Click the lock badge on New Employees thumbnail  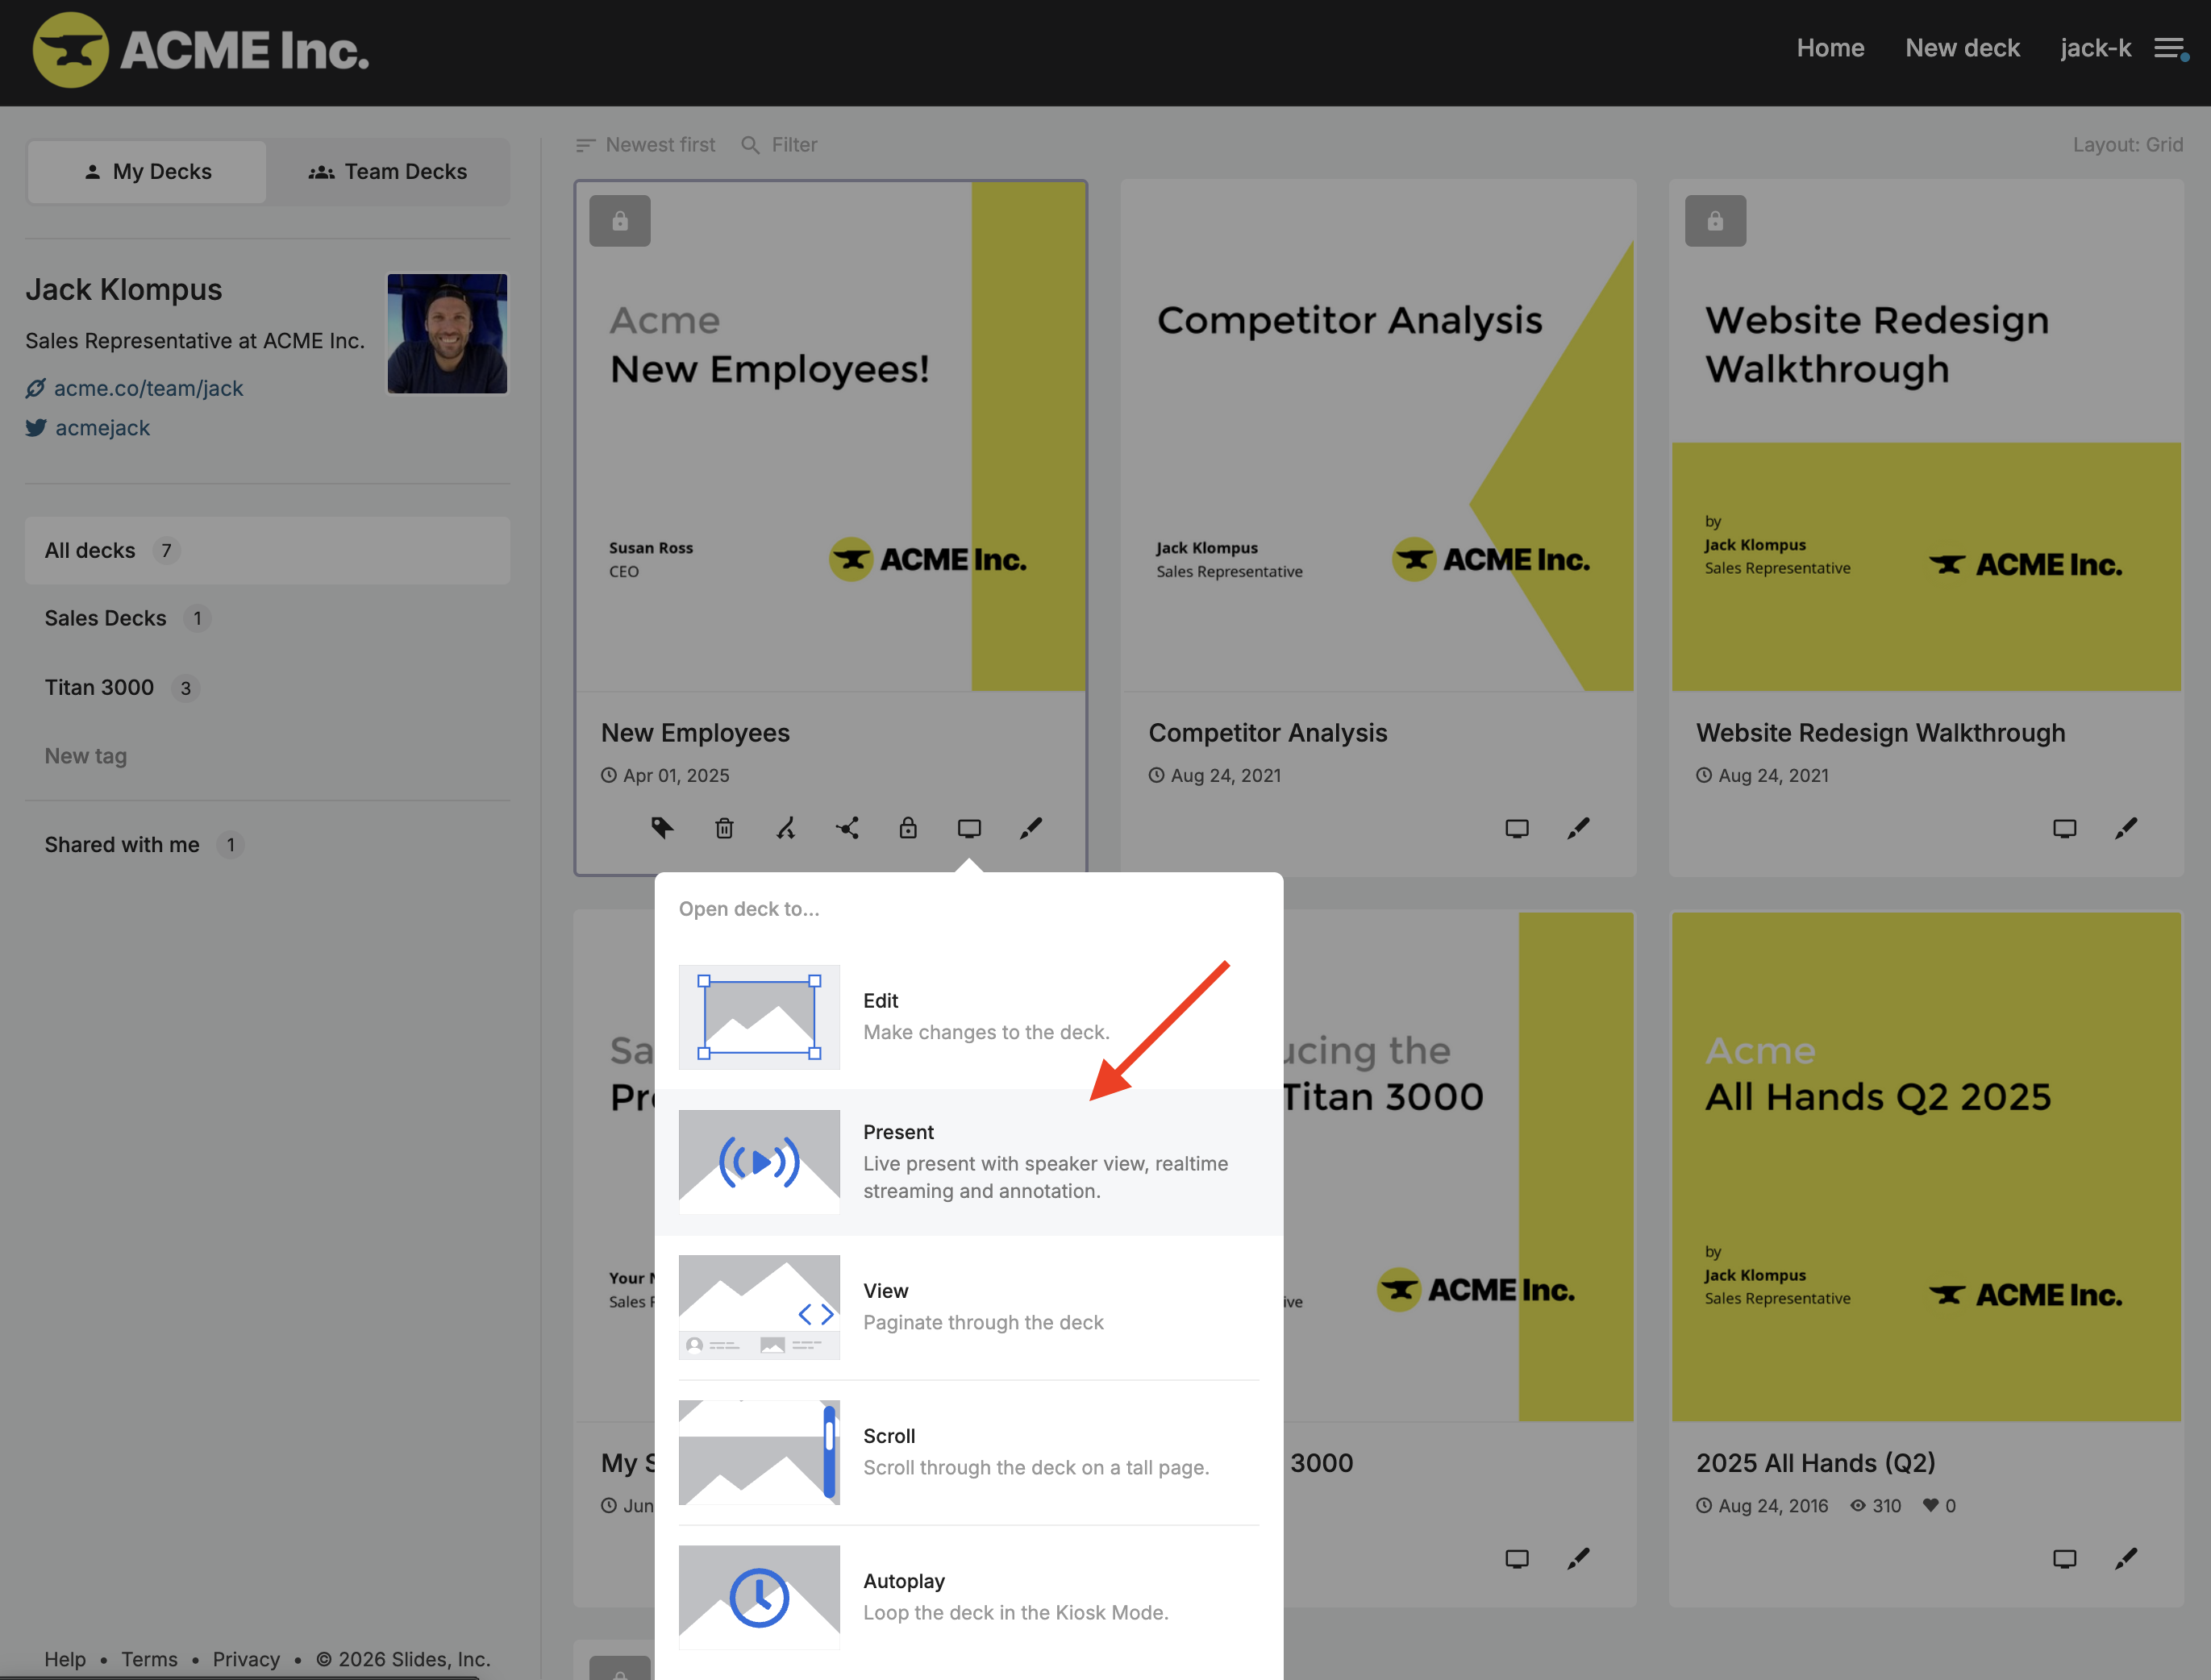click(x=620, y=221)
